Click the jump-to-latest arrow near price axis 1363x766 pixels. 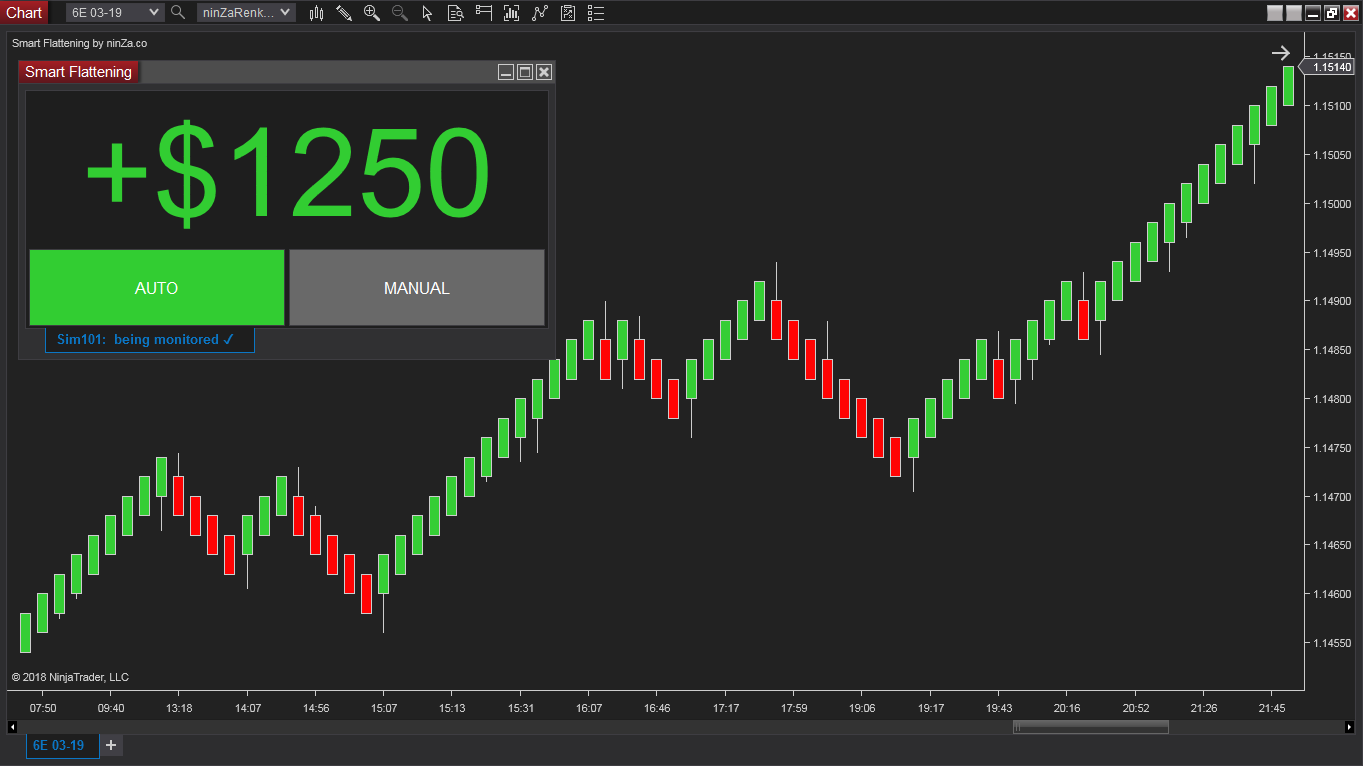1280,53
